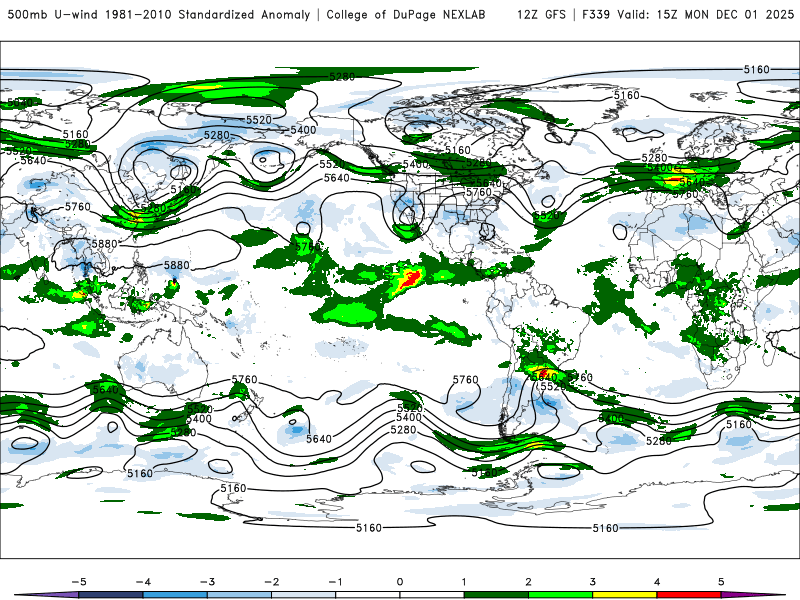Select the red colorbar segment between 4 and 5

pos(689,595)
